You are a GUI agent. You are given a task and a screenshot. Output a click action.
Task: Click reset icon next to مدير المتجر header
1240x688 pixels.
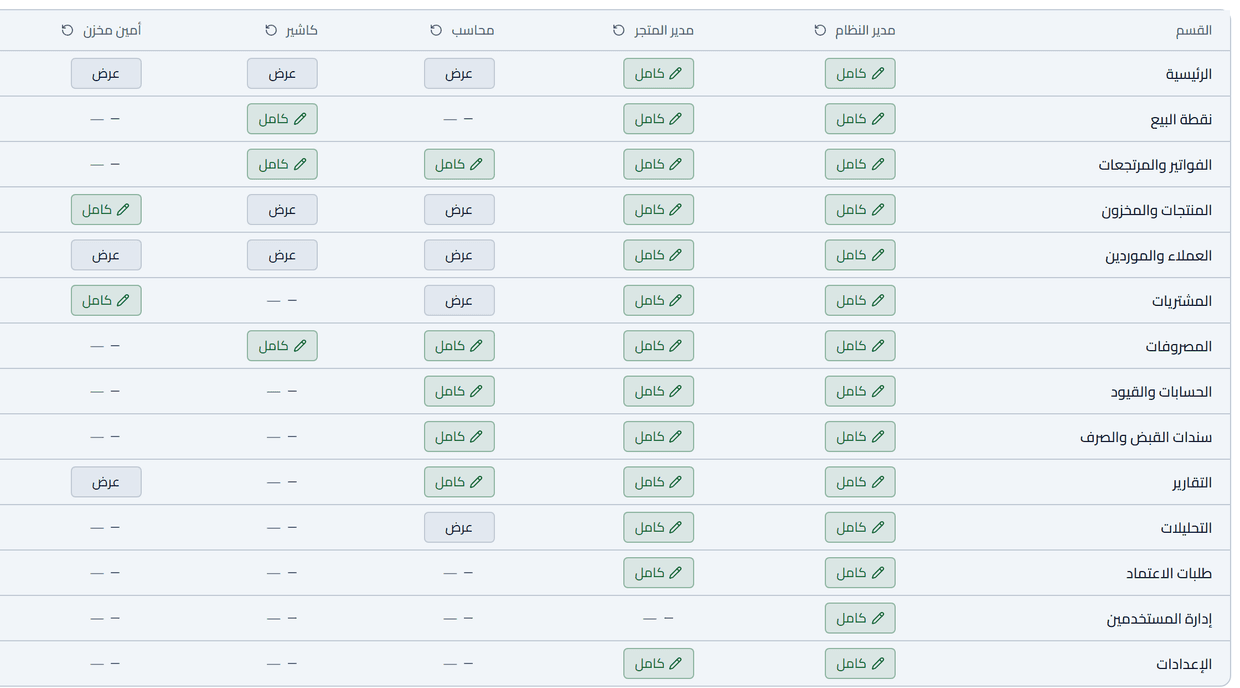(619, 30)
